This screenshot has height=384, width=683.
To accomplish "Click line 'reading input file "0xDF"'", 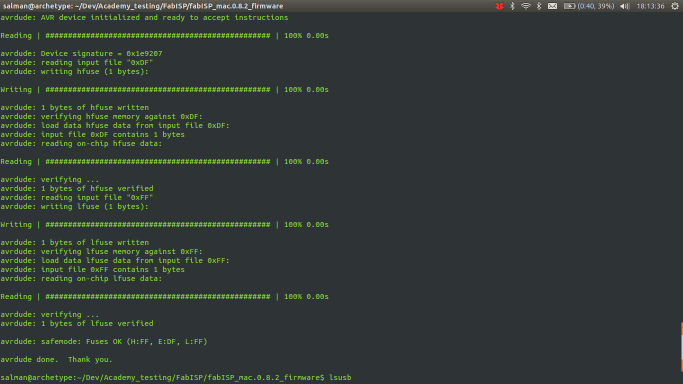I will pos(77,63).
